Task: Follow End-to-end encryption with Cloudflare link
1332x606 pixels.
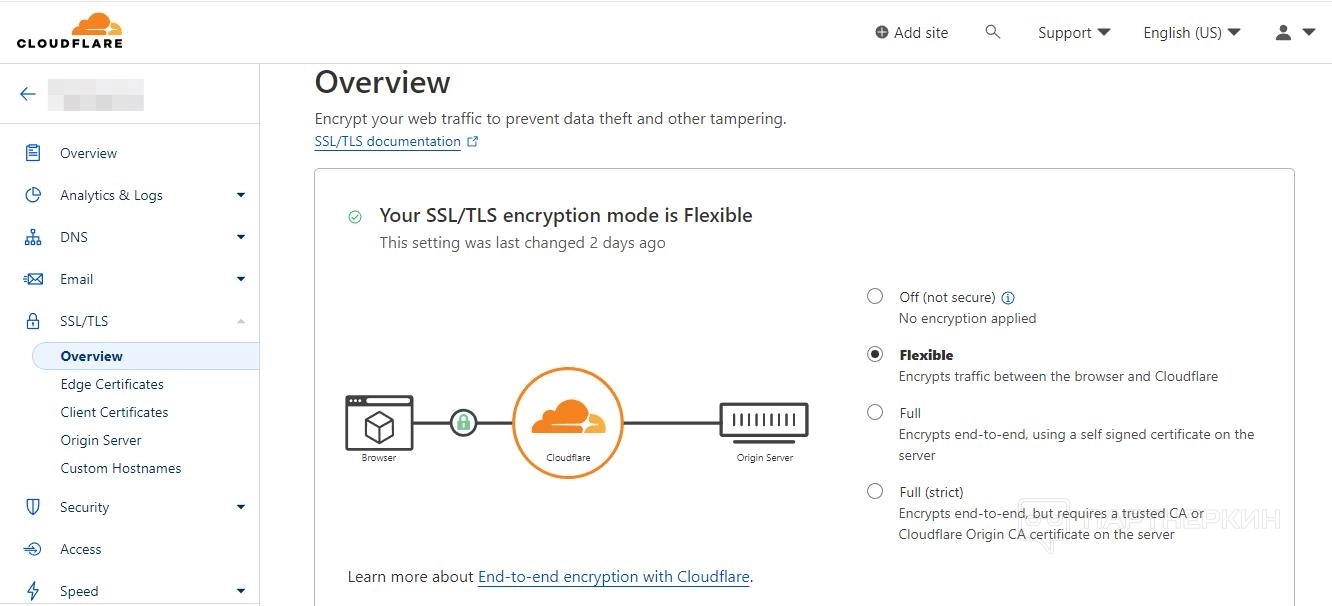Action: tap(613, 577)
